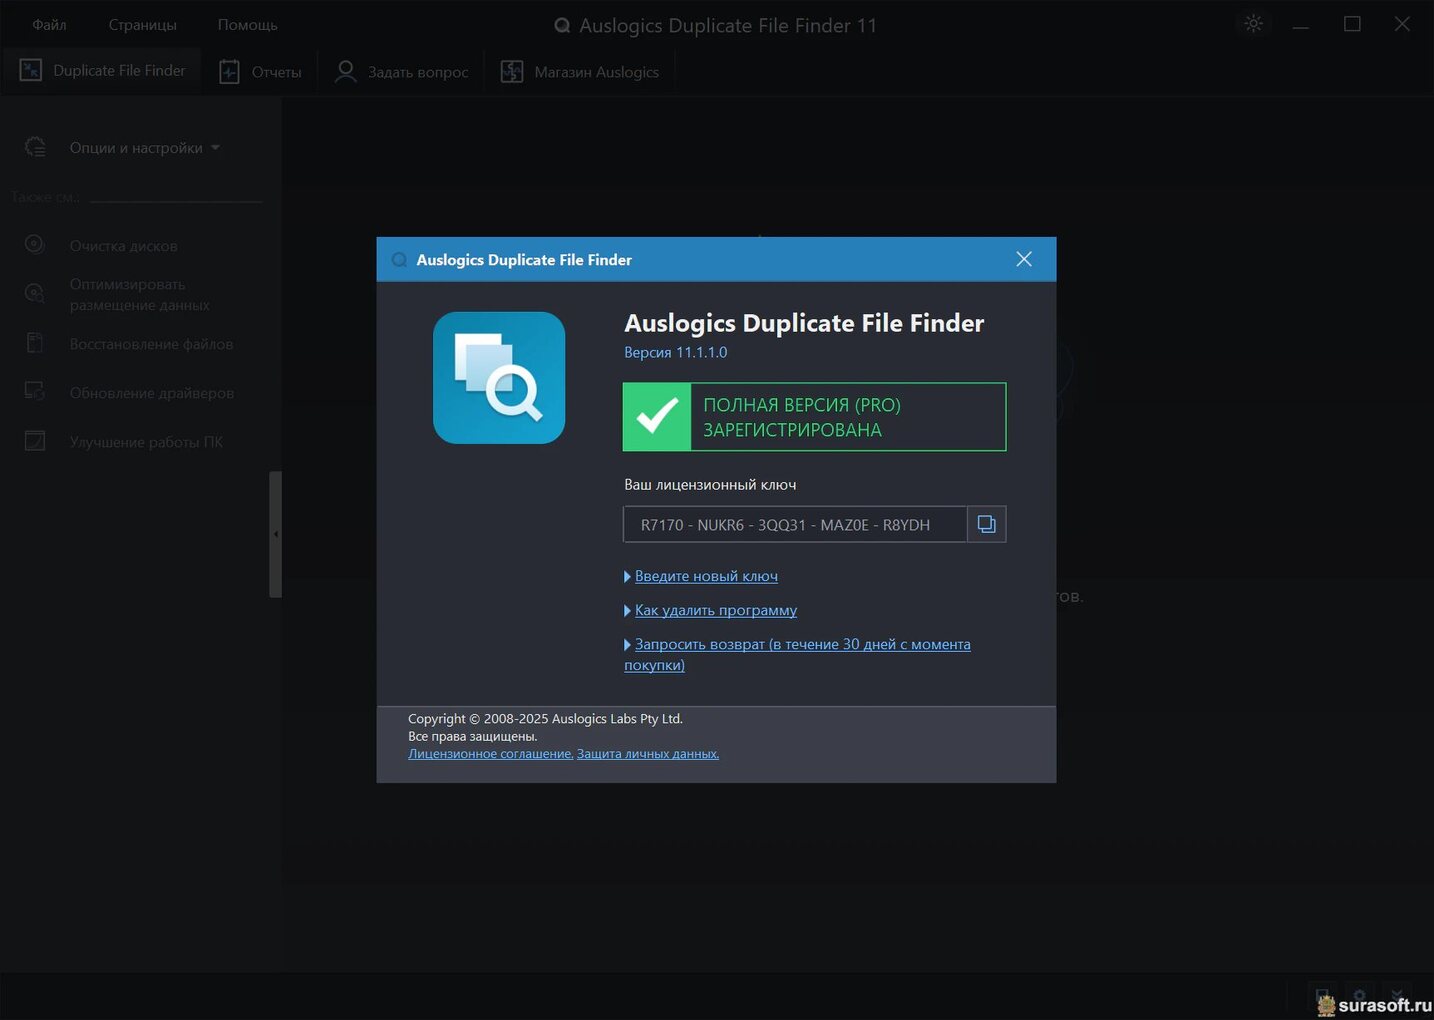Viewport: 1434px width, 1020px height.
Task: Click the Улучшение работы ПК sidebar icon
Action: click(35, 441)
